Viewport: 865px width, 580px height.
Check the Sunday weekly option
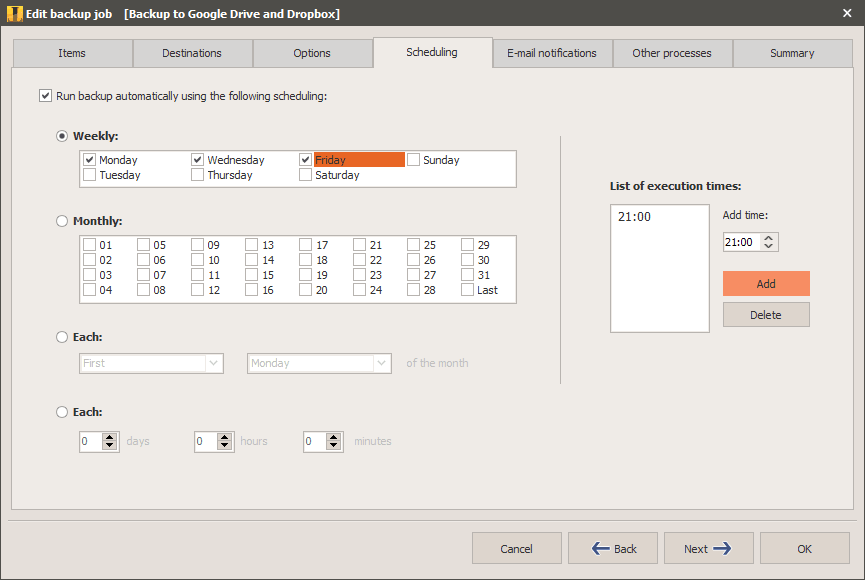pyautogui.click(x=414, y=160)
